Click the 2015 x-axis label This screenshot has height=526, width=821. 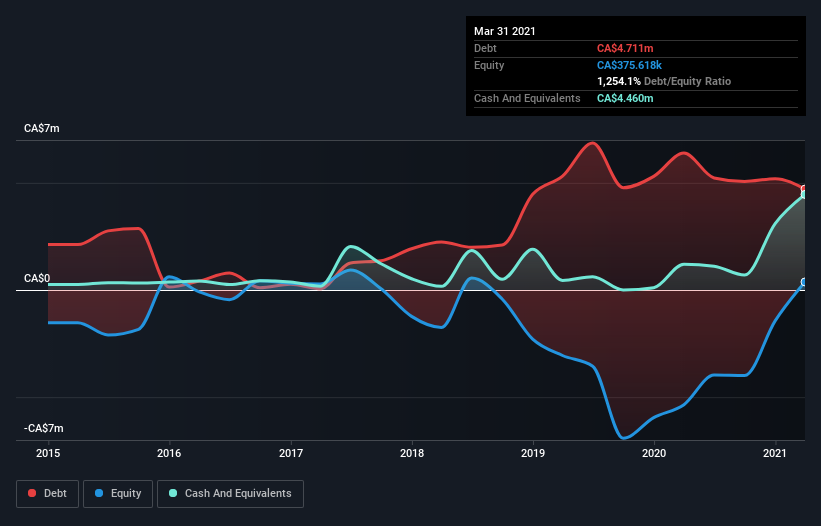tap(48, 453)
